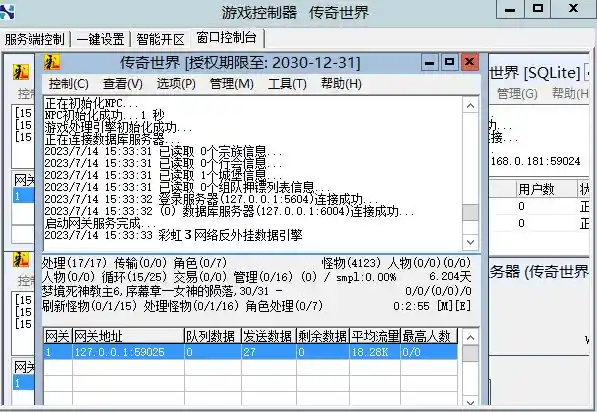Screen dimensions: 597x412
Task: Minimize the 游戏控制器 main window
Action: point(510,9)
